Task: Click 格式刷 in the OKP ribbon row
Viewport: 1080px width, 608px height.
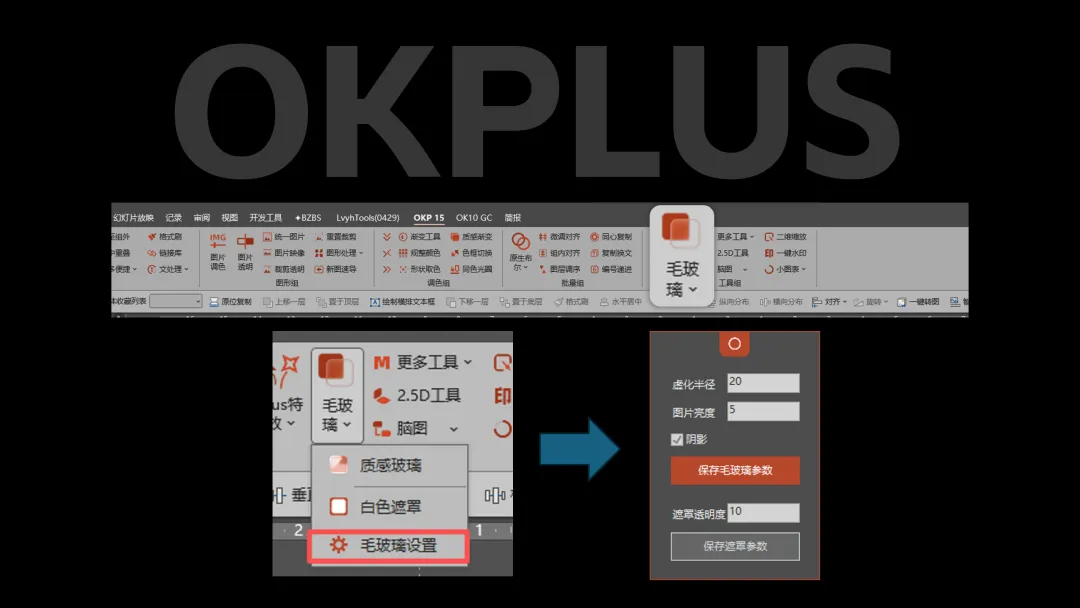Action: click(165, 237)
